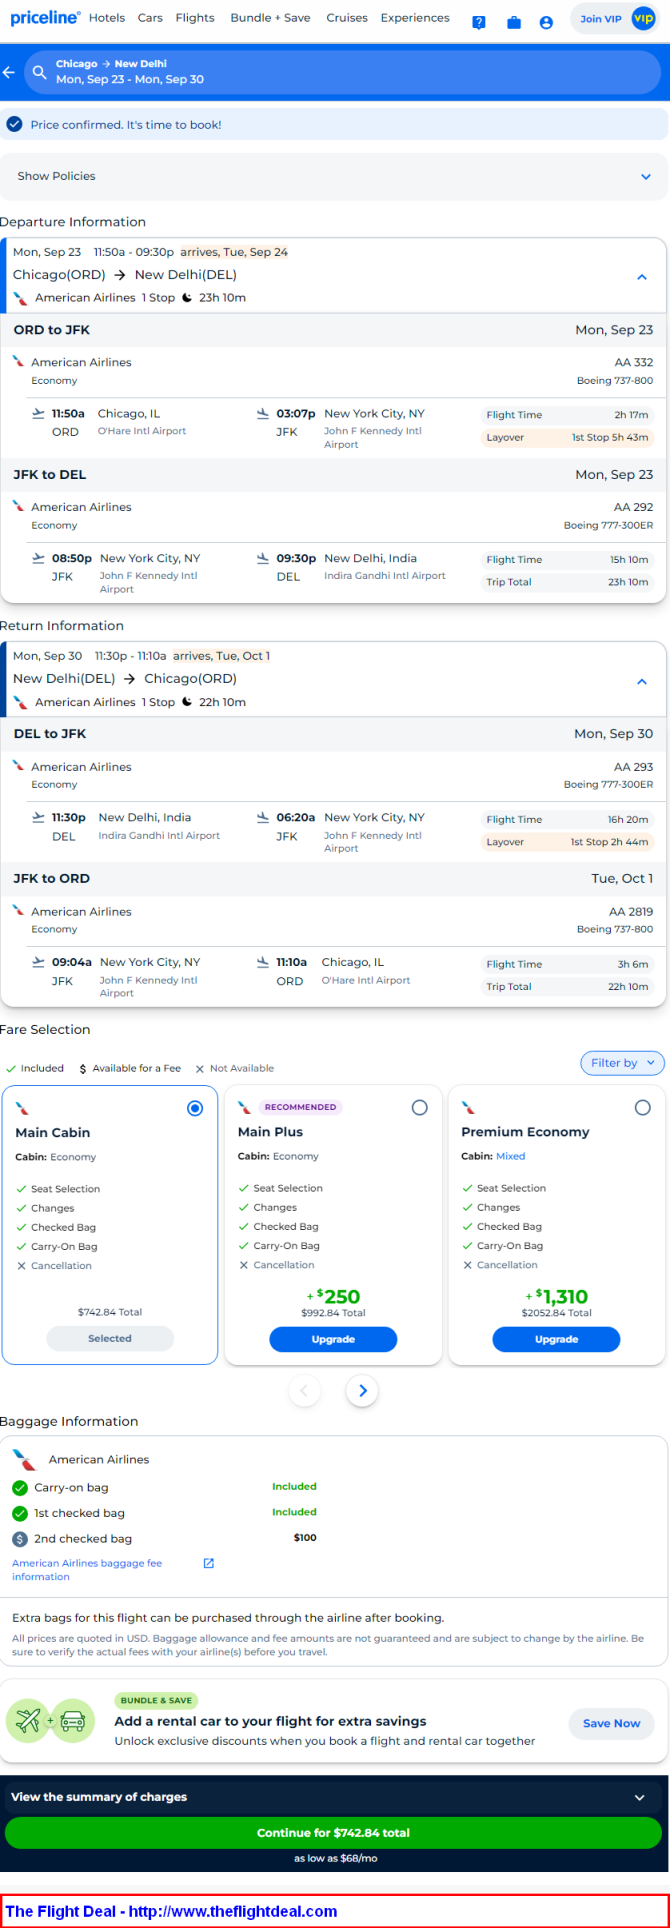Open the Filter by dropdown
The height and width of the screenshot is (1928, 670).
pos(622,1063)
